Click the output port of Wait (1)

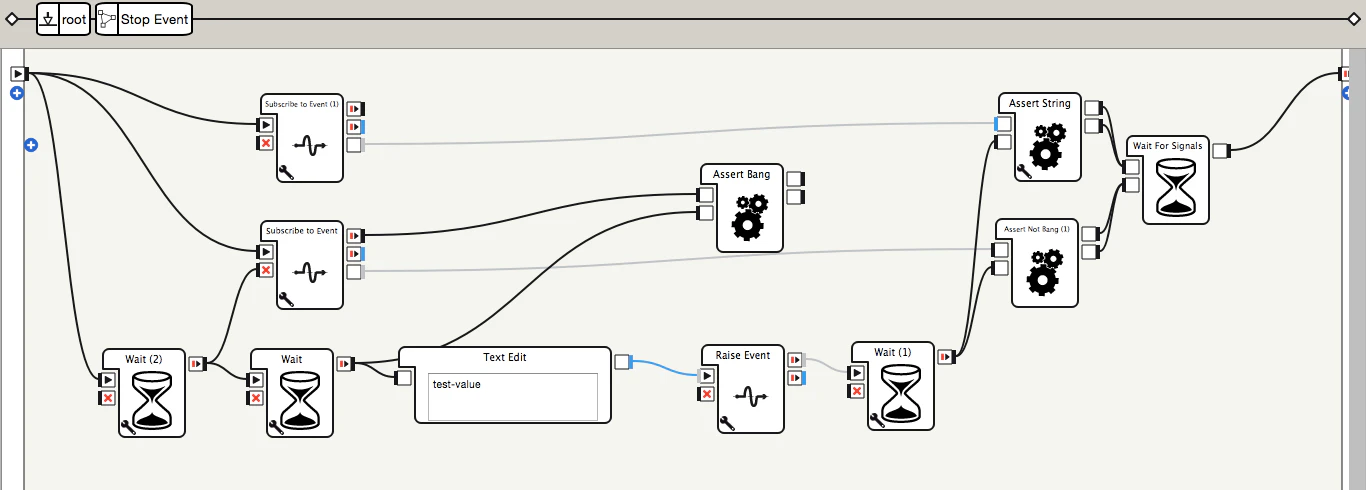[x=946, y=357]
